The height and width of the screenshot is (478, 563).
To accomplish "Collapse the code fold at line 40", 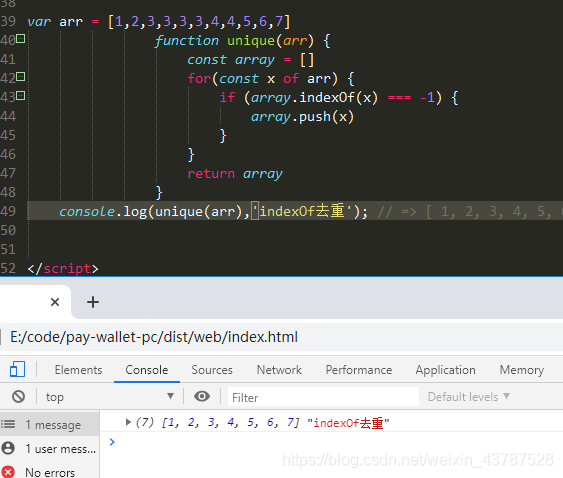I will pos(21,38).
